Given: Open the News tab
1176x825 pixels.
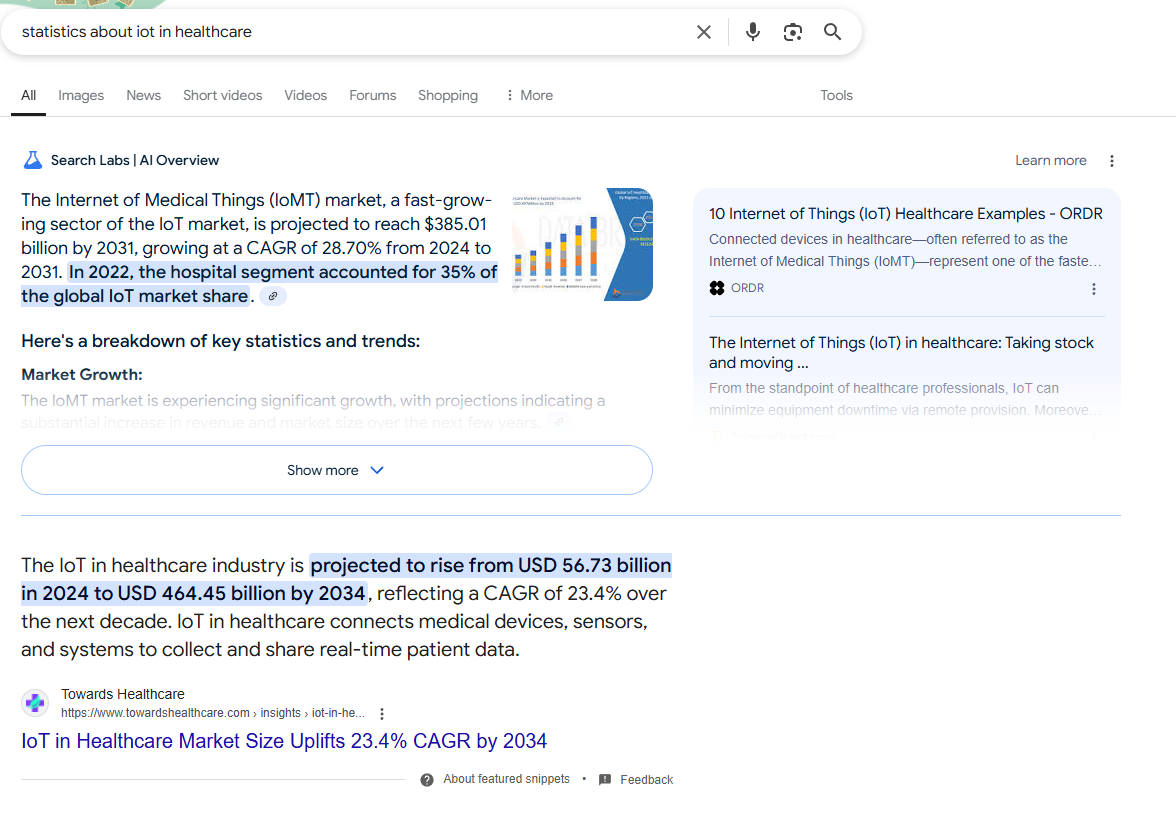Looking at the screenshot, I should pos(143,95).
